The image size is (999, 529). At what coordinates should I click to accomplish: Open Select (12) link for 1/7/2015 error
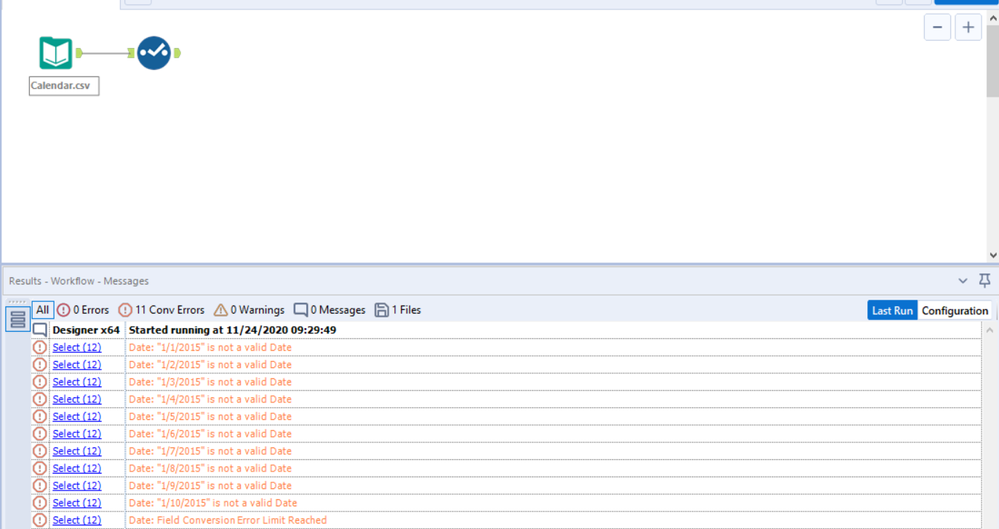pos(76,451)
